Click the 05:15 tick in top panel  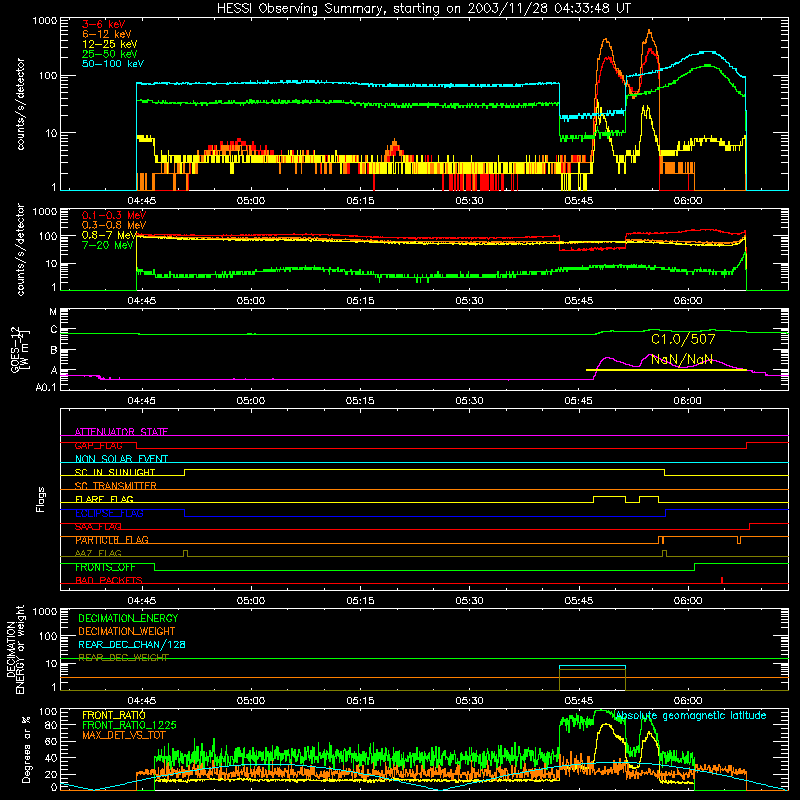(x=360, y=201)
